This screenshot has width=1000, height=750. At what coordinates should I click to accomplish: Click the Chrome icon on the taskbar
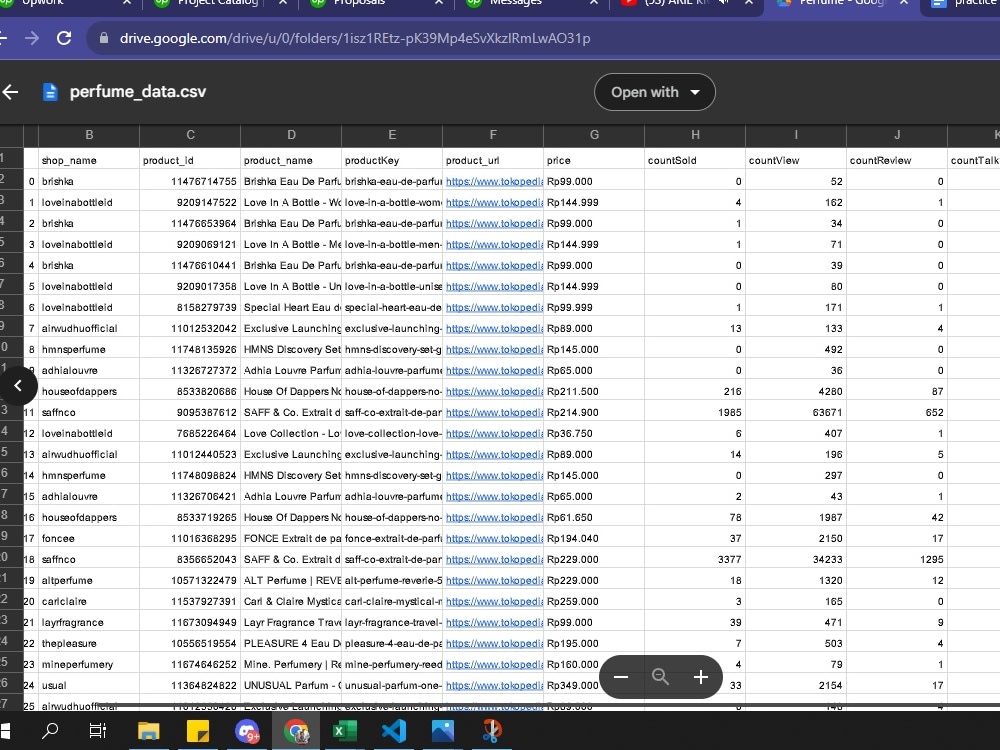click(x=296, y=730)
